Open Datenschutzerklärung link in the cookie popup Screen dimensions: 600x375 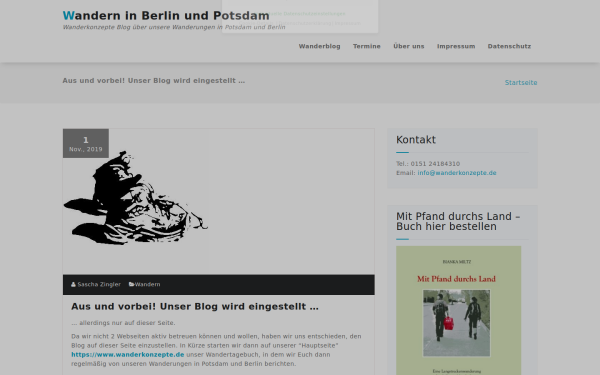[304, 23]
